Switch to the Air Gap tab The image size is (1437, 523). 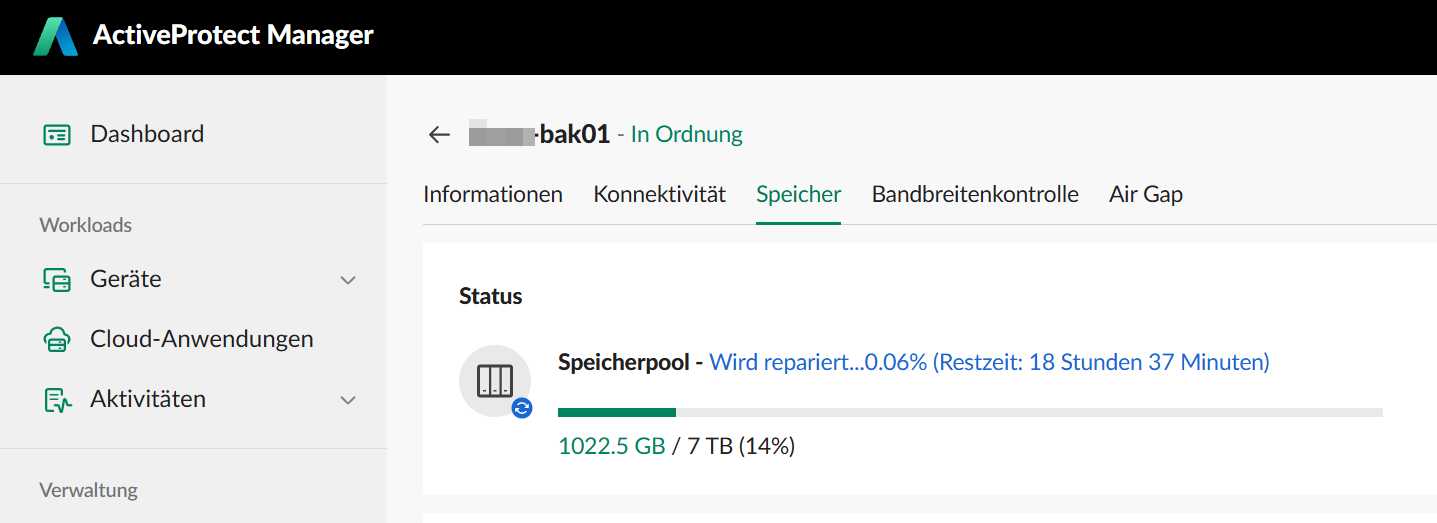click(x=1146, y=194)
